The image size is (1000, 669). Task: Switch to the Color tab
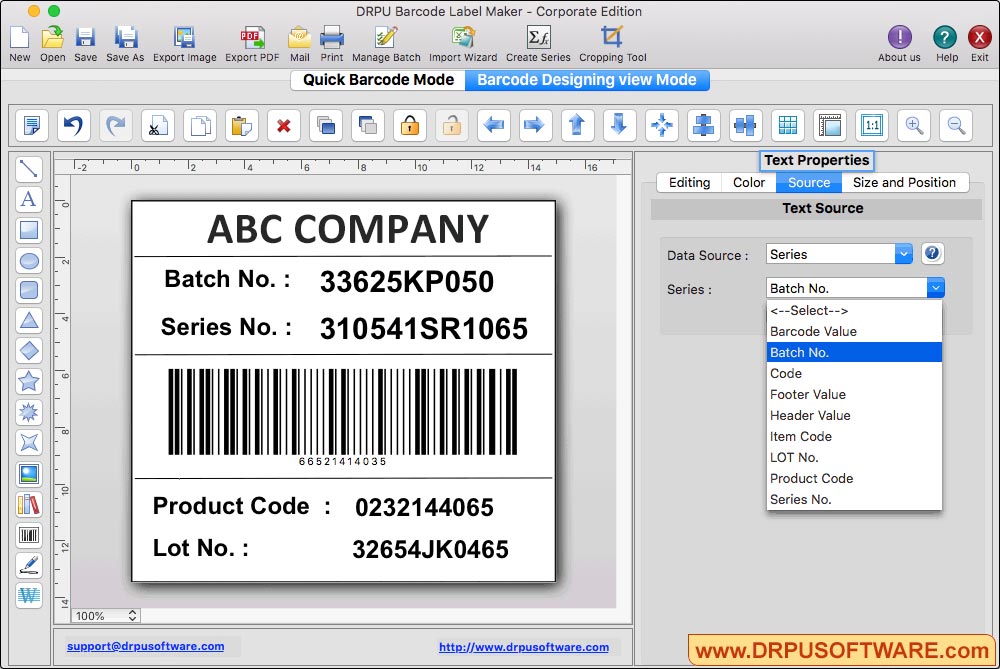748,182
